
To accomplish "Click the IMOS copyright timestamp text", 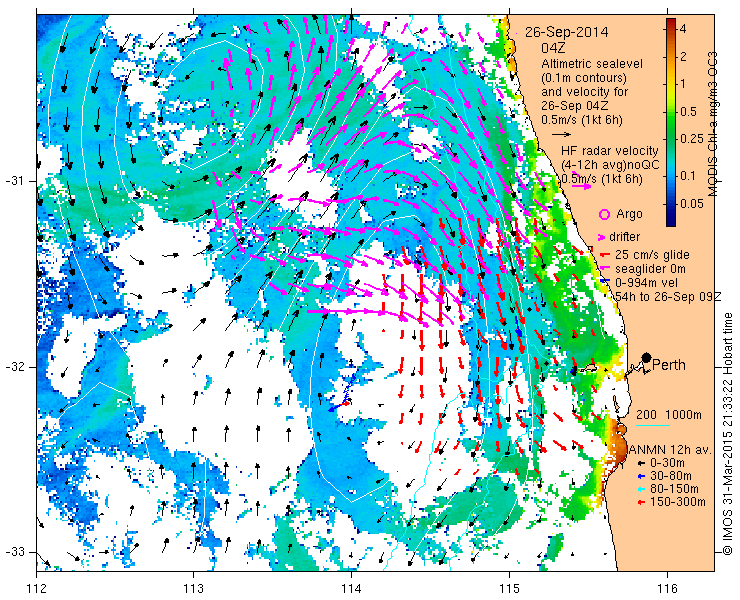I will 727,434.
